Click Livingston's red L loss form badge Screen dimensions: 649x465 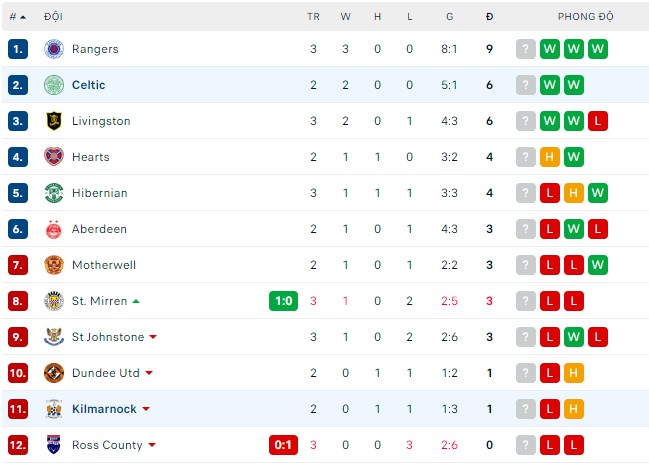pos(598,121)
